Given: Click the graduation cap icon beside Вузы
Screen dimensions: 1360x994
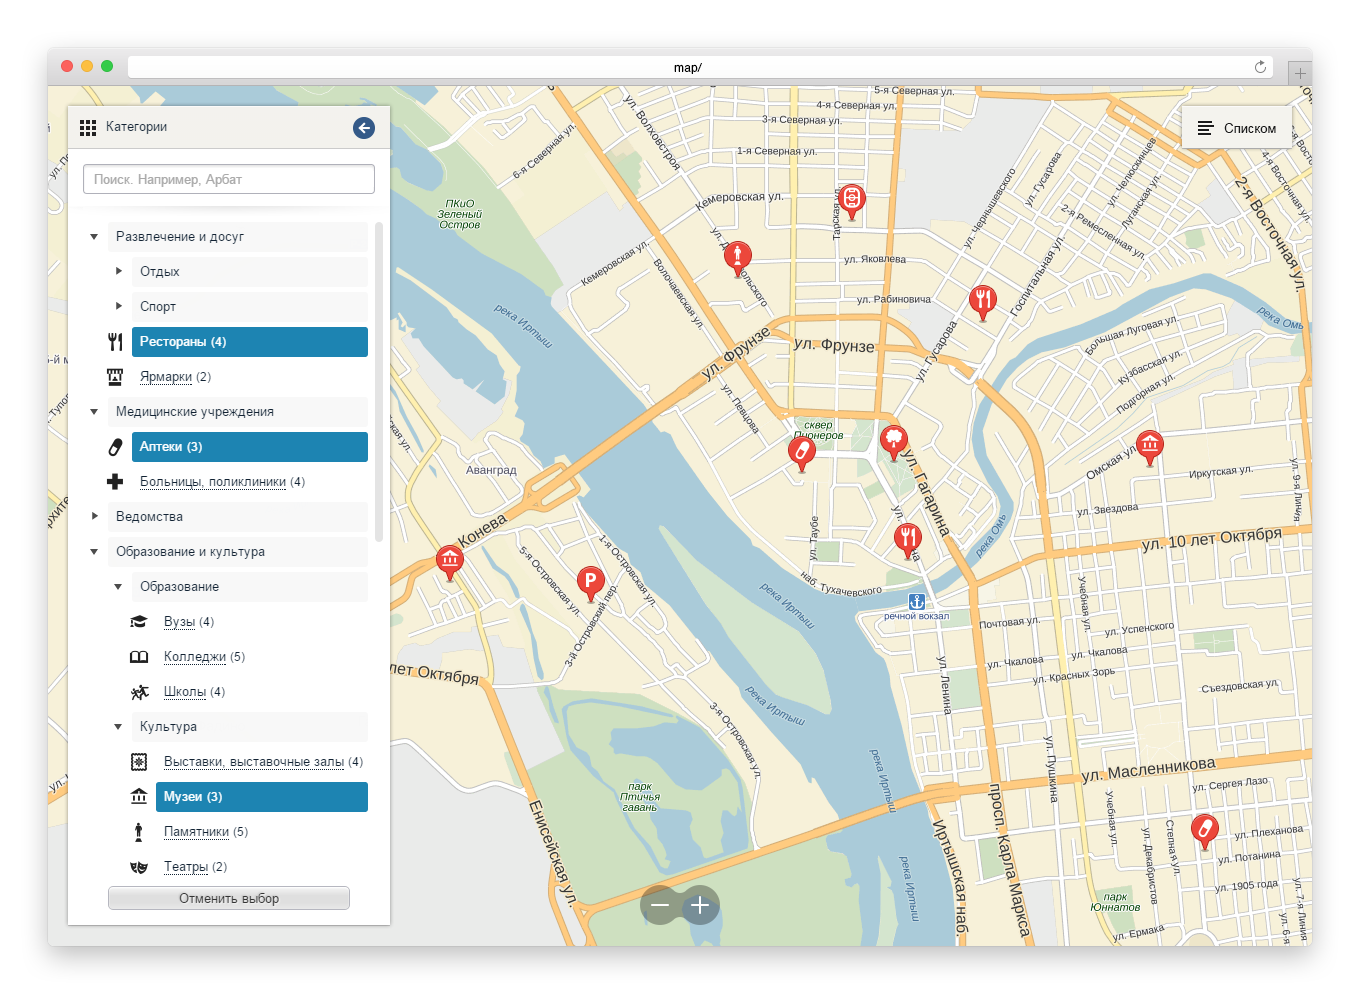Looking at the screenshot, I should [x=139, y=622].
